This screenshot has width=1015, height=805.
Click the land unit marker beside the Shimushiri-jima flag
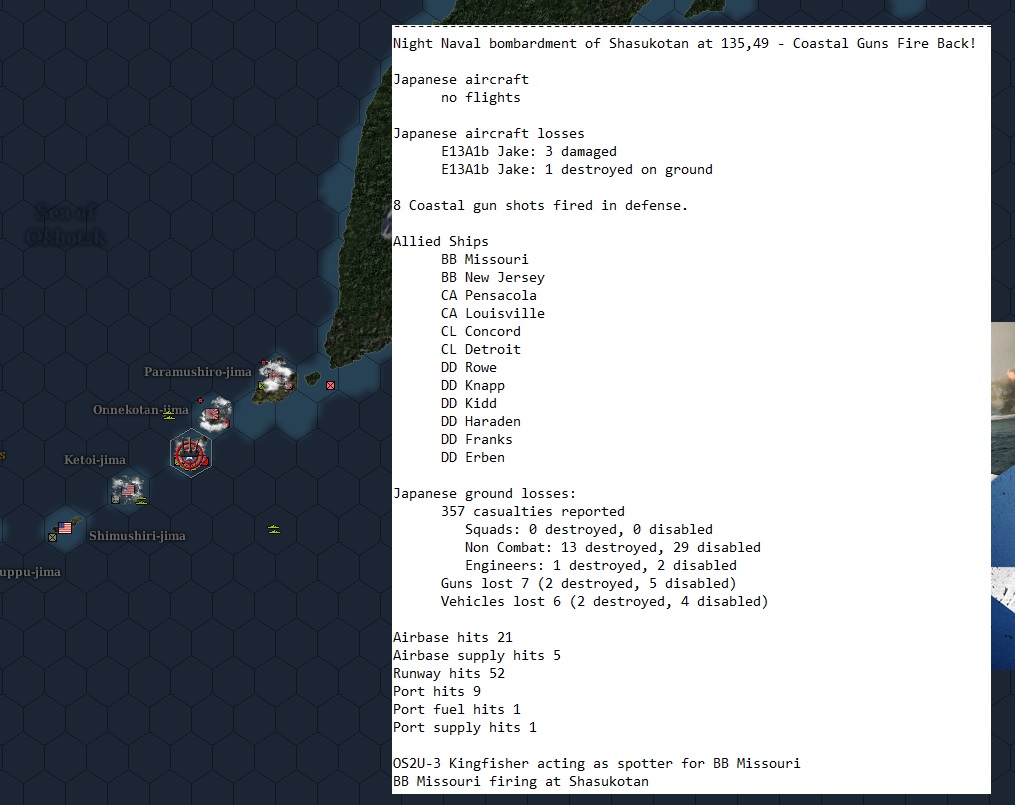pos(52,537)
